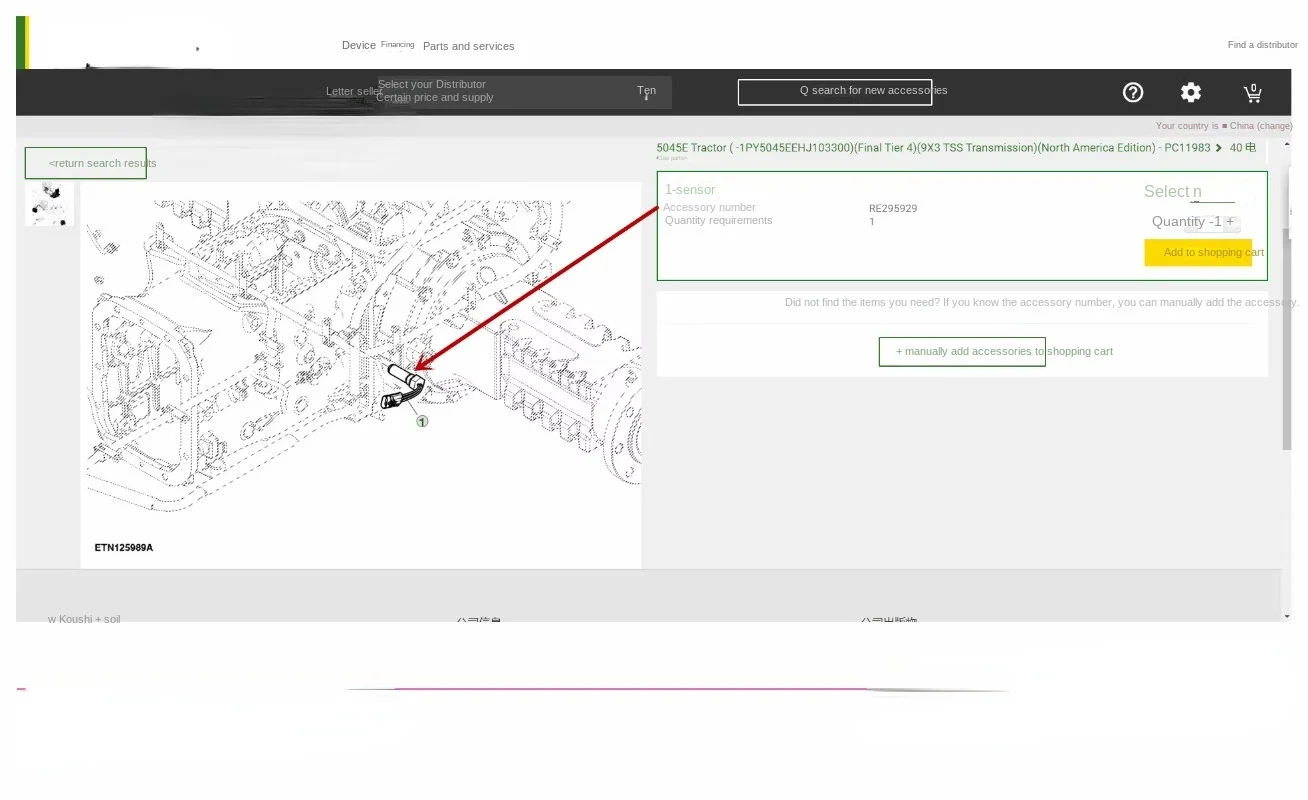Screen dimensions: 1308x800
Task: Click the Find a distributor link
Action: click(x=1263, y=45)
